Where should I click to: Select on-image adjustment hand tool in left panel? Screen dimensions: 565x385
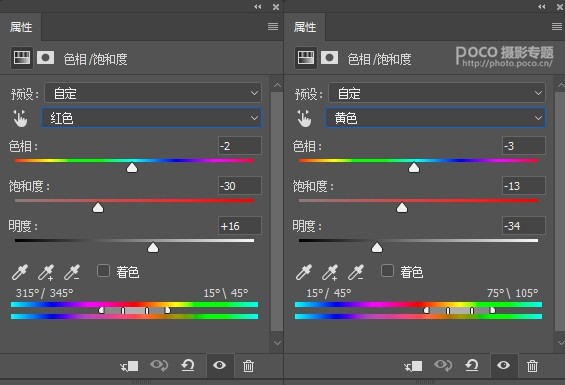(x=20, y=118)
